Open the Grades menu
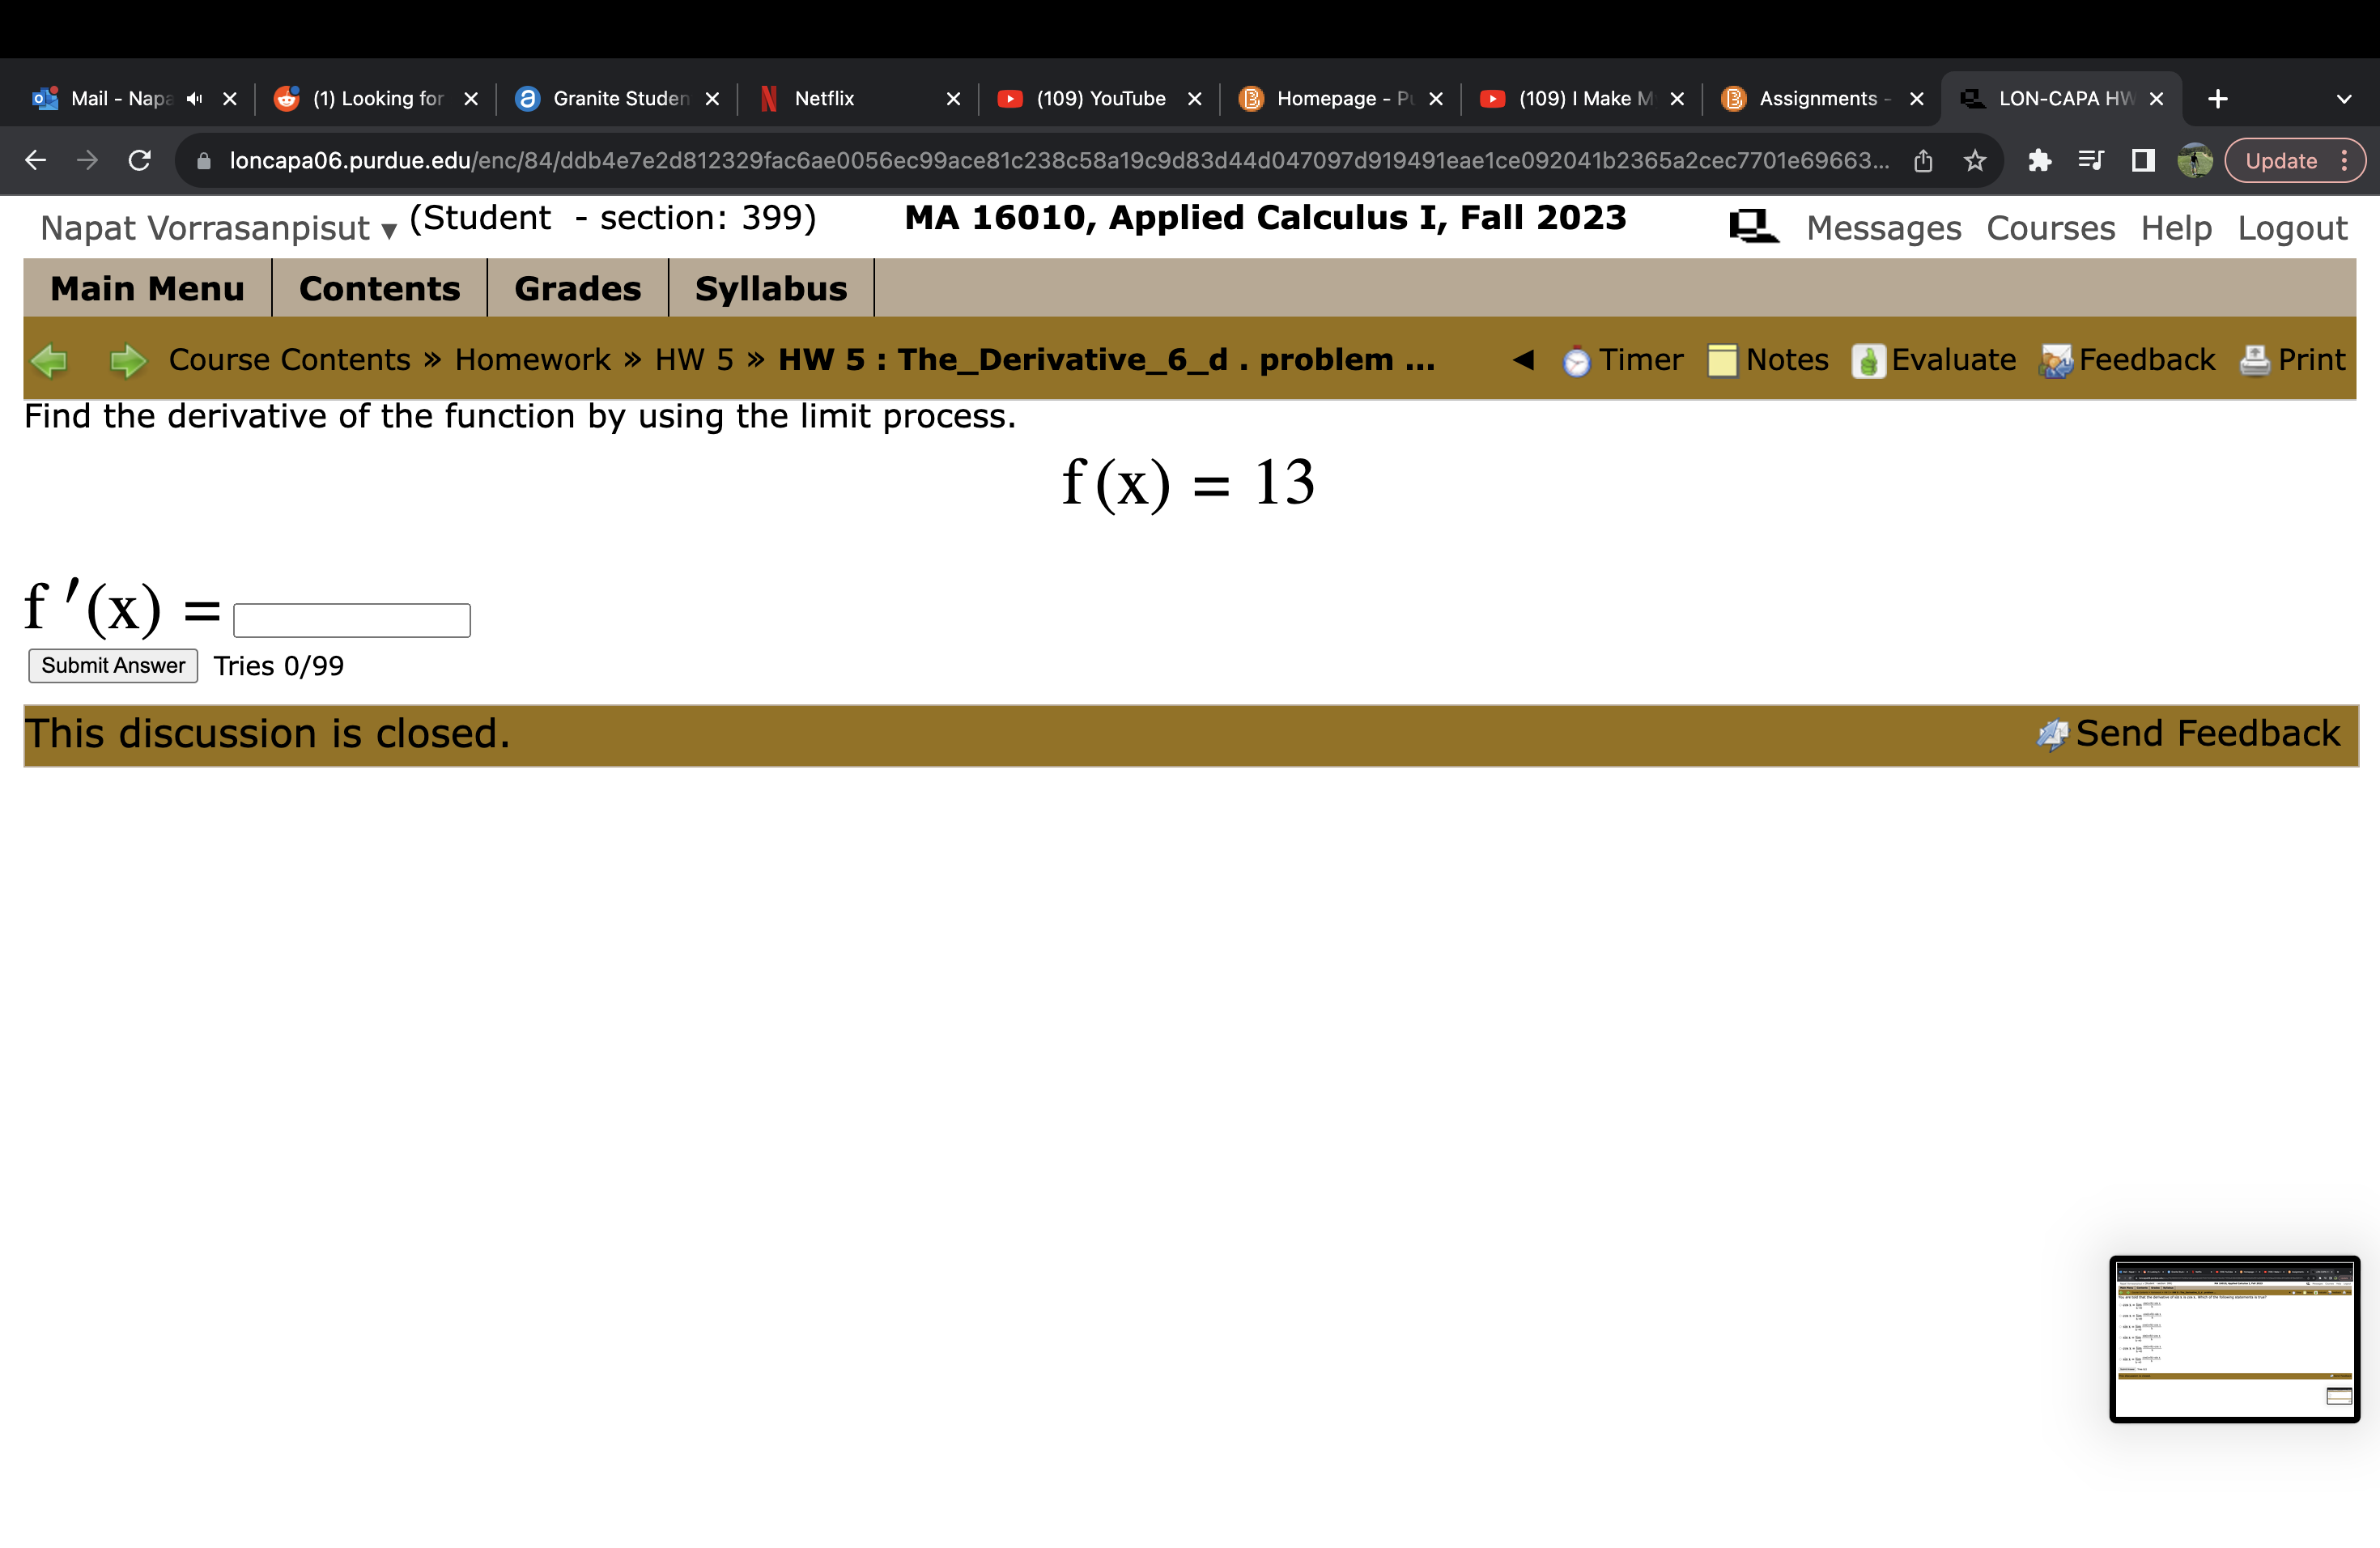Screen dimensions: 2380x1548 [x=577, y=289]
